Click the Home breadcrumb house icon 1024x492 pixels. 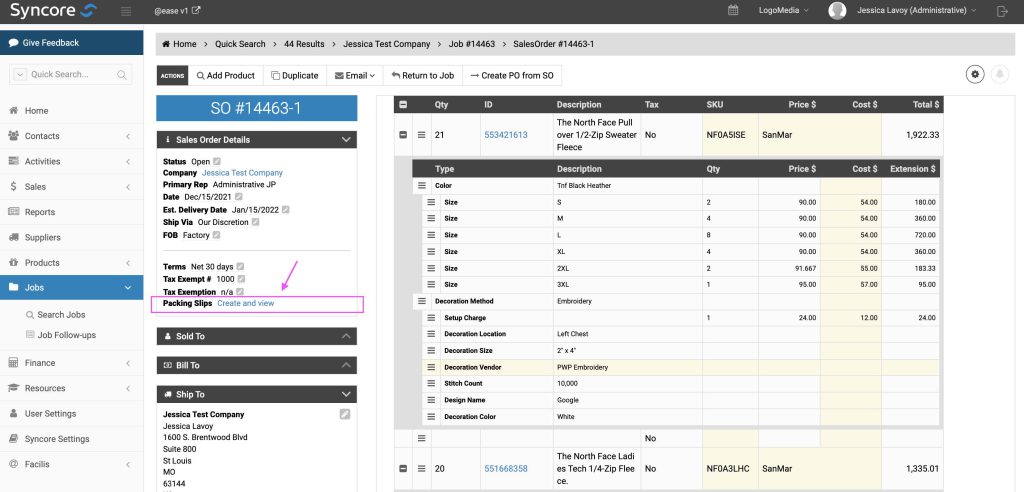tap(166, 44)
